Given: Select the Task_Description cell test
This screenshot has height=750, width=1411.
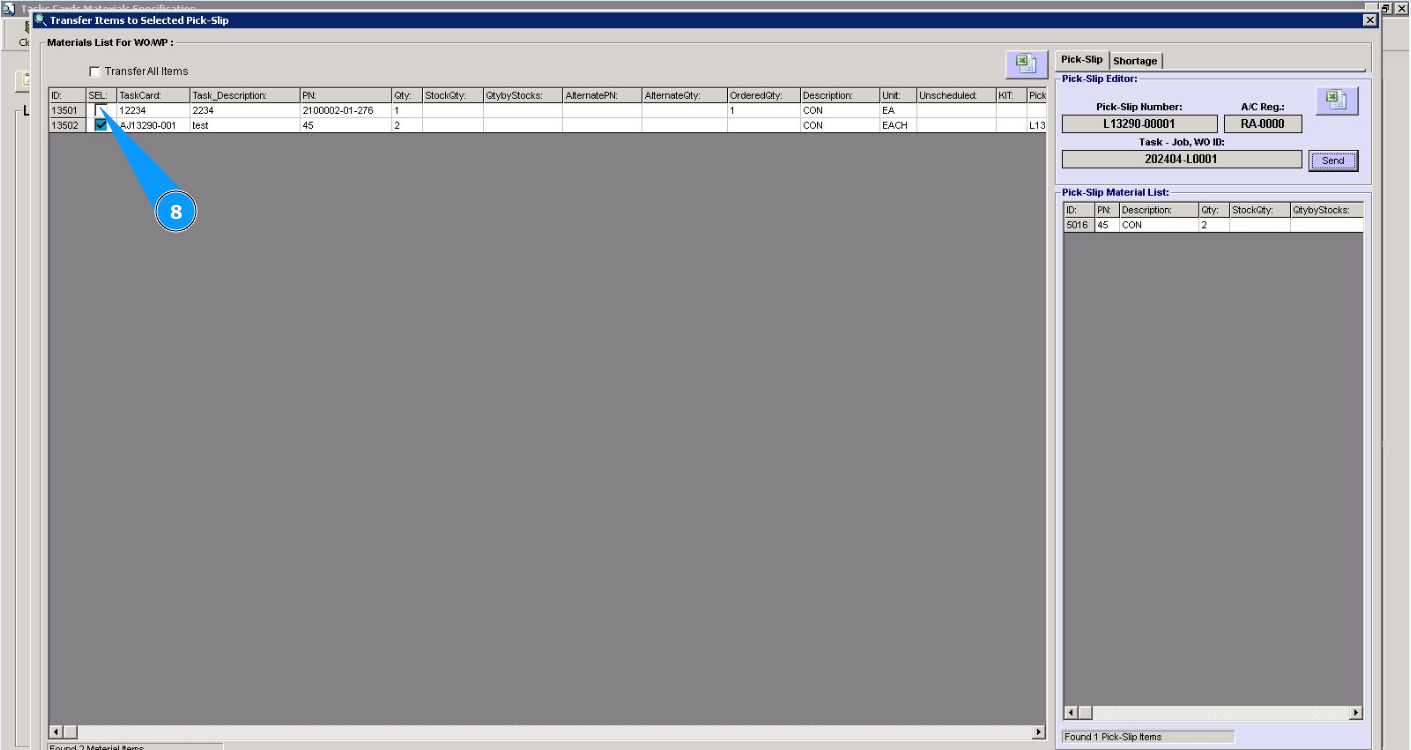Looking at the screenshot, I should click(244, 125).
